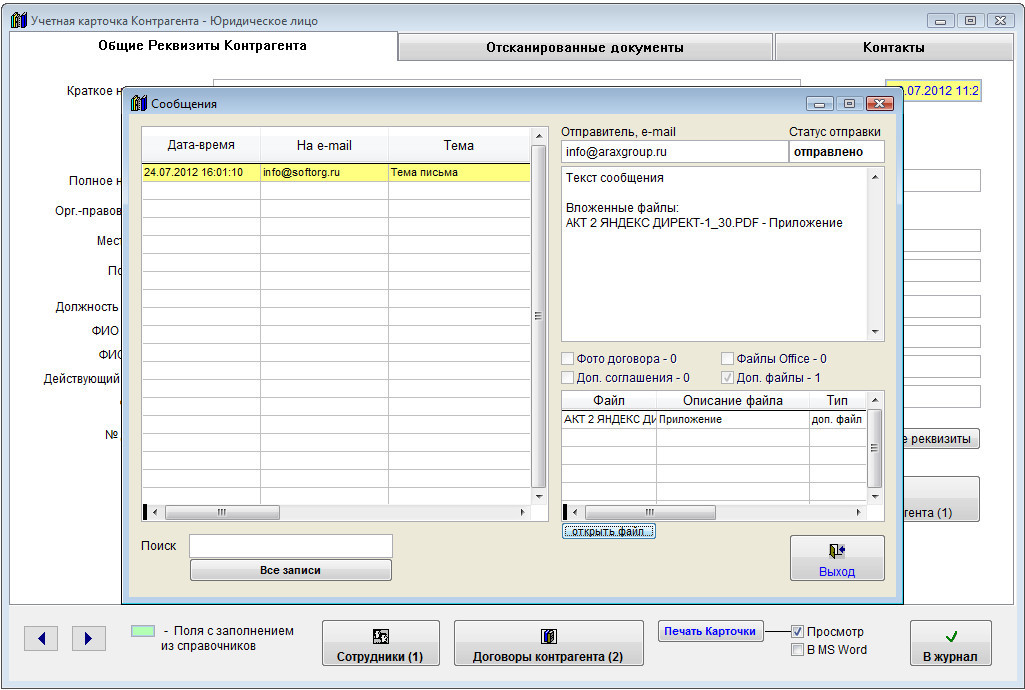Enable the В MS Word checkbox
Screen dimensions: 1025x690
[x=797, y=650]
